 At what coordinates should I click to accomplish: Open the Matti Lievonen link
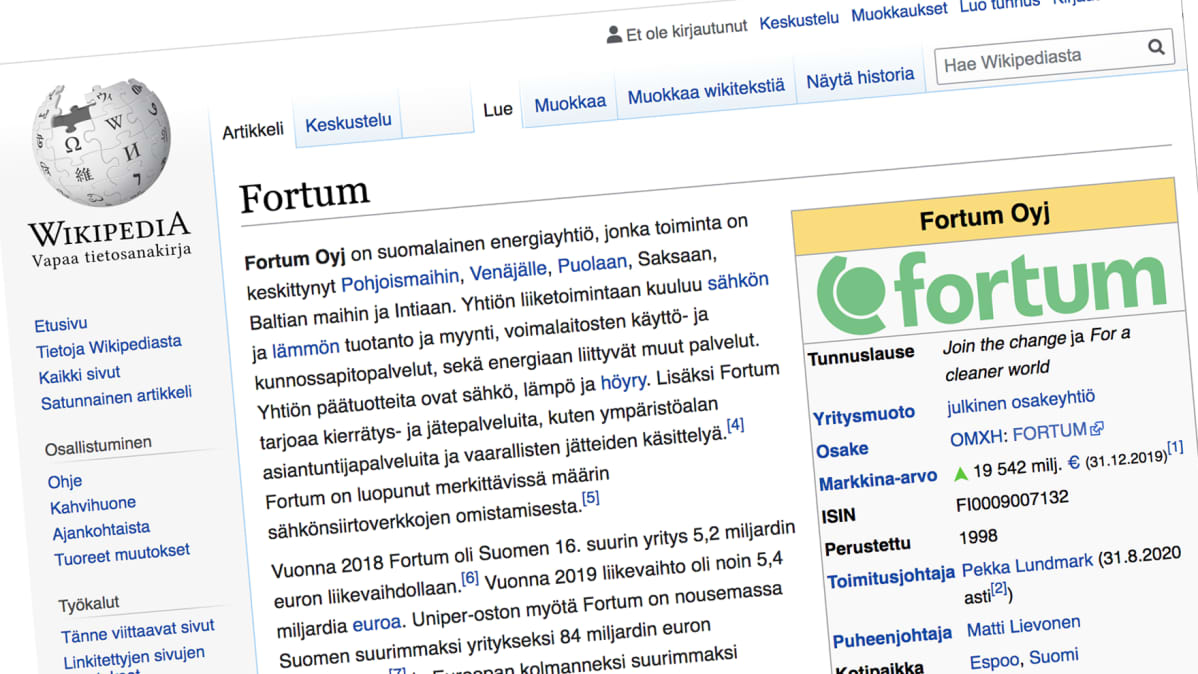pyautogui.click(x=1024, y=627)
